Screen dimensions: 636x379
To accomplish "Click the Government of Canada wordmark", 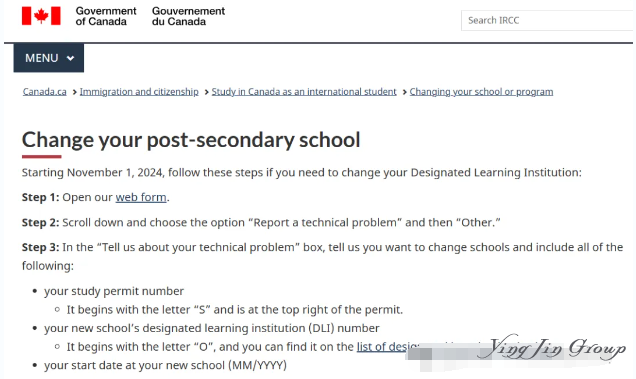I will (x=106, y=16).
